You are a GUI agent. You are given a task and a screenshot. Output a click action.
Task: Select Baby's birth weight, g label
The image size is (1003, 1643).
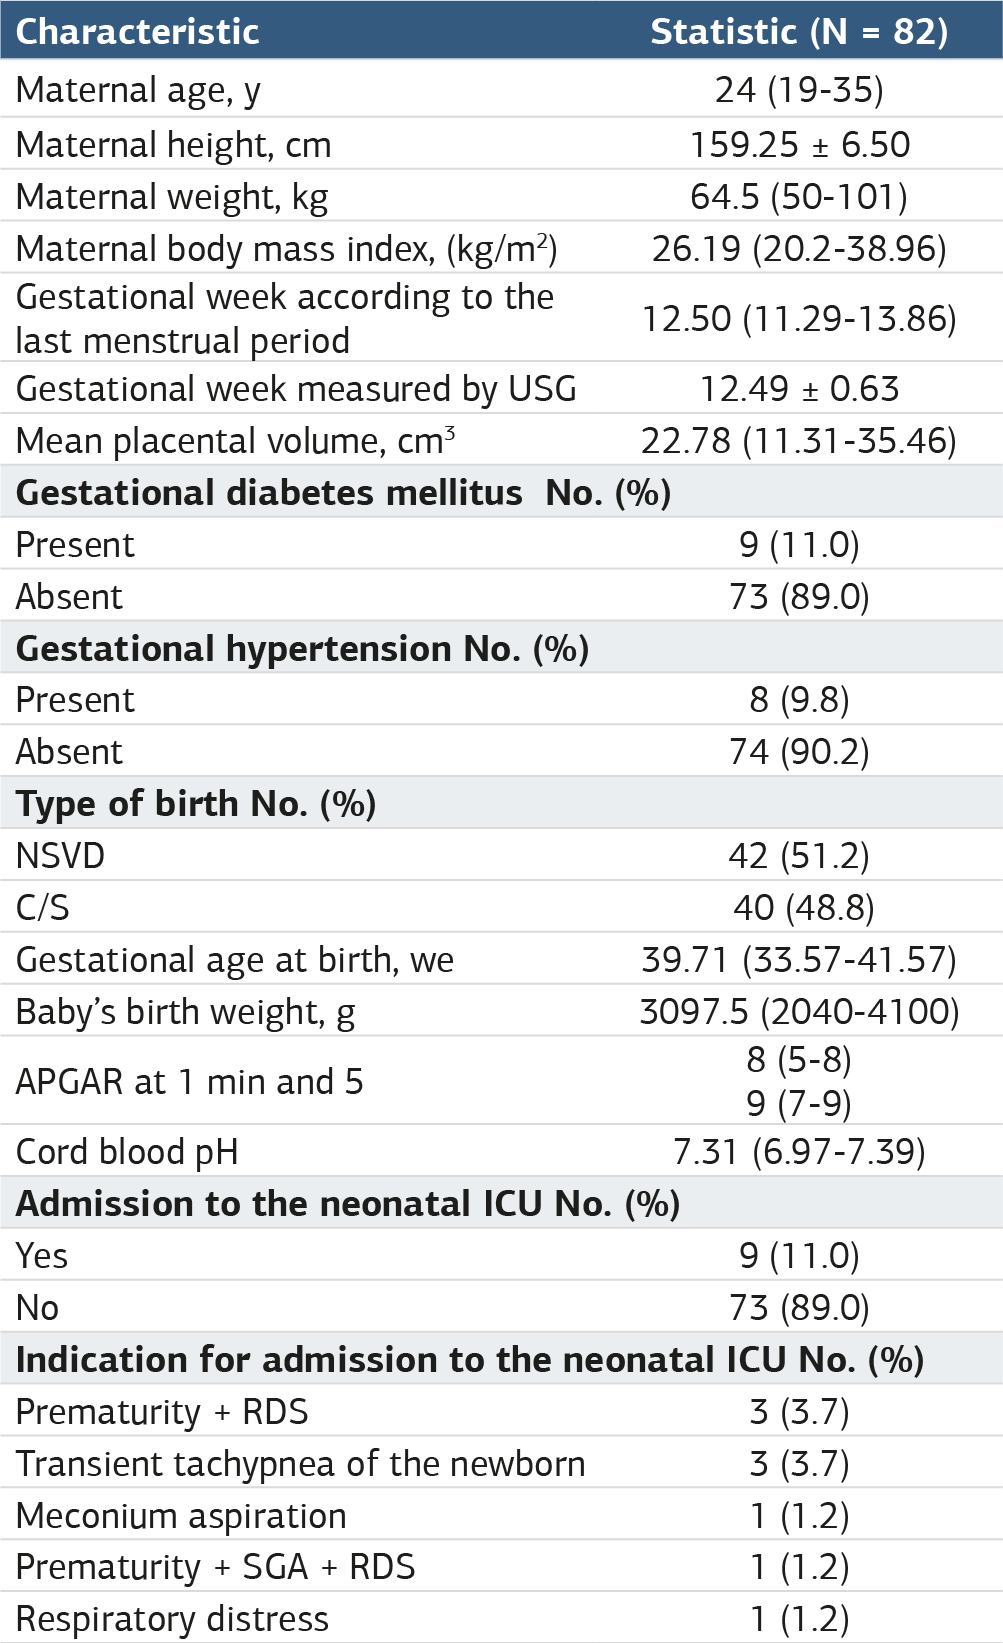(185, 1012)
